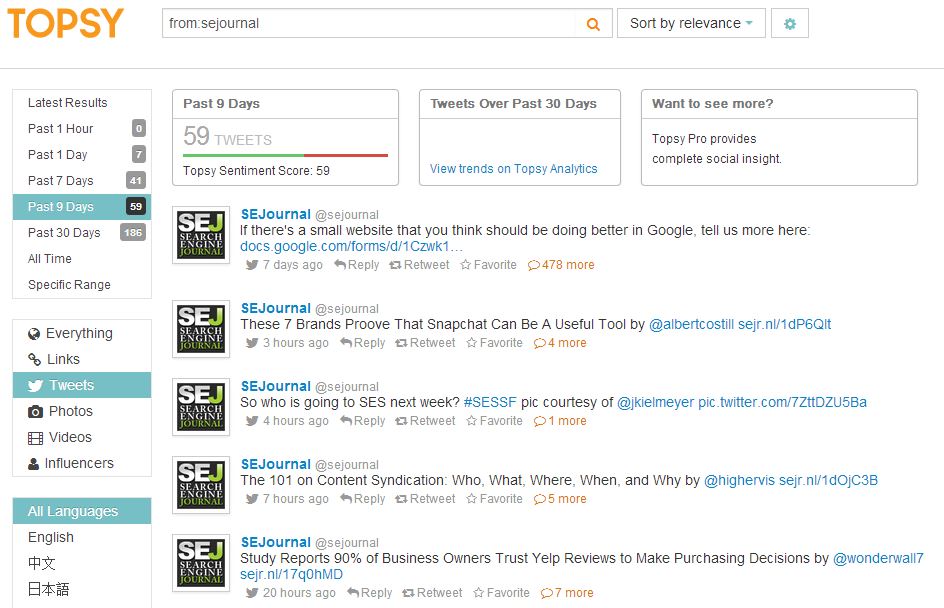The width and height of the screenshot is (944, 608).
Task: Expand 7 more on Yelp Reviews tweet
Action: [567, 593]
